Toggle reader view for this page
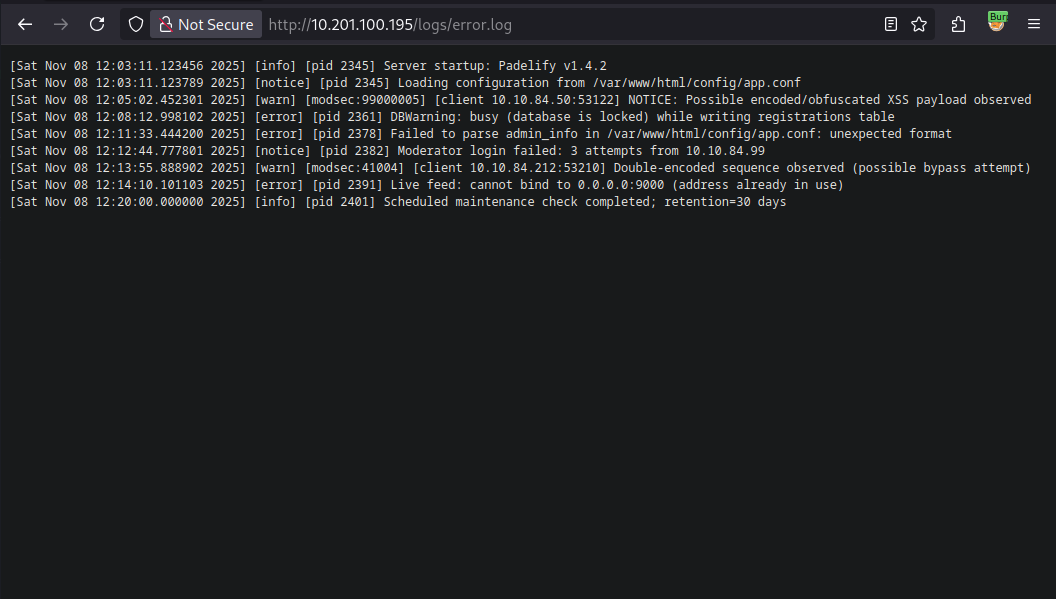Screen dimensions: 1056x599 pos(891,25)
